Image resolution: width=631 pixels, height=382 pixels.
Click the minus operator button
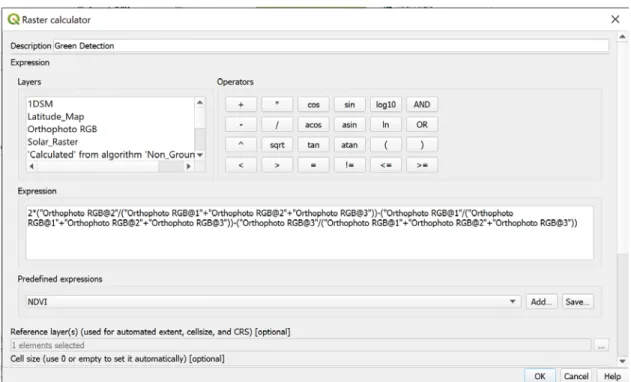(241, 125)
